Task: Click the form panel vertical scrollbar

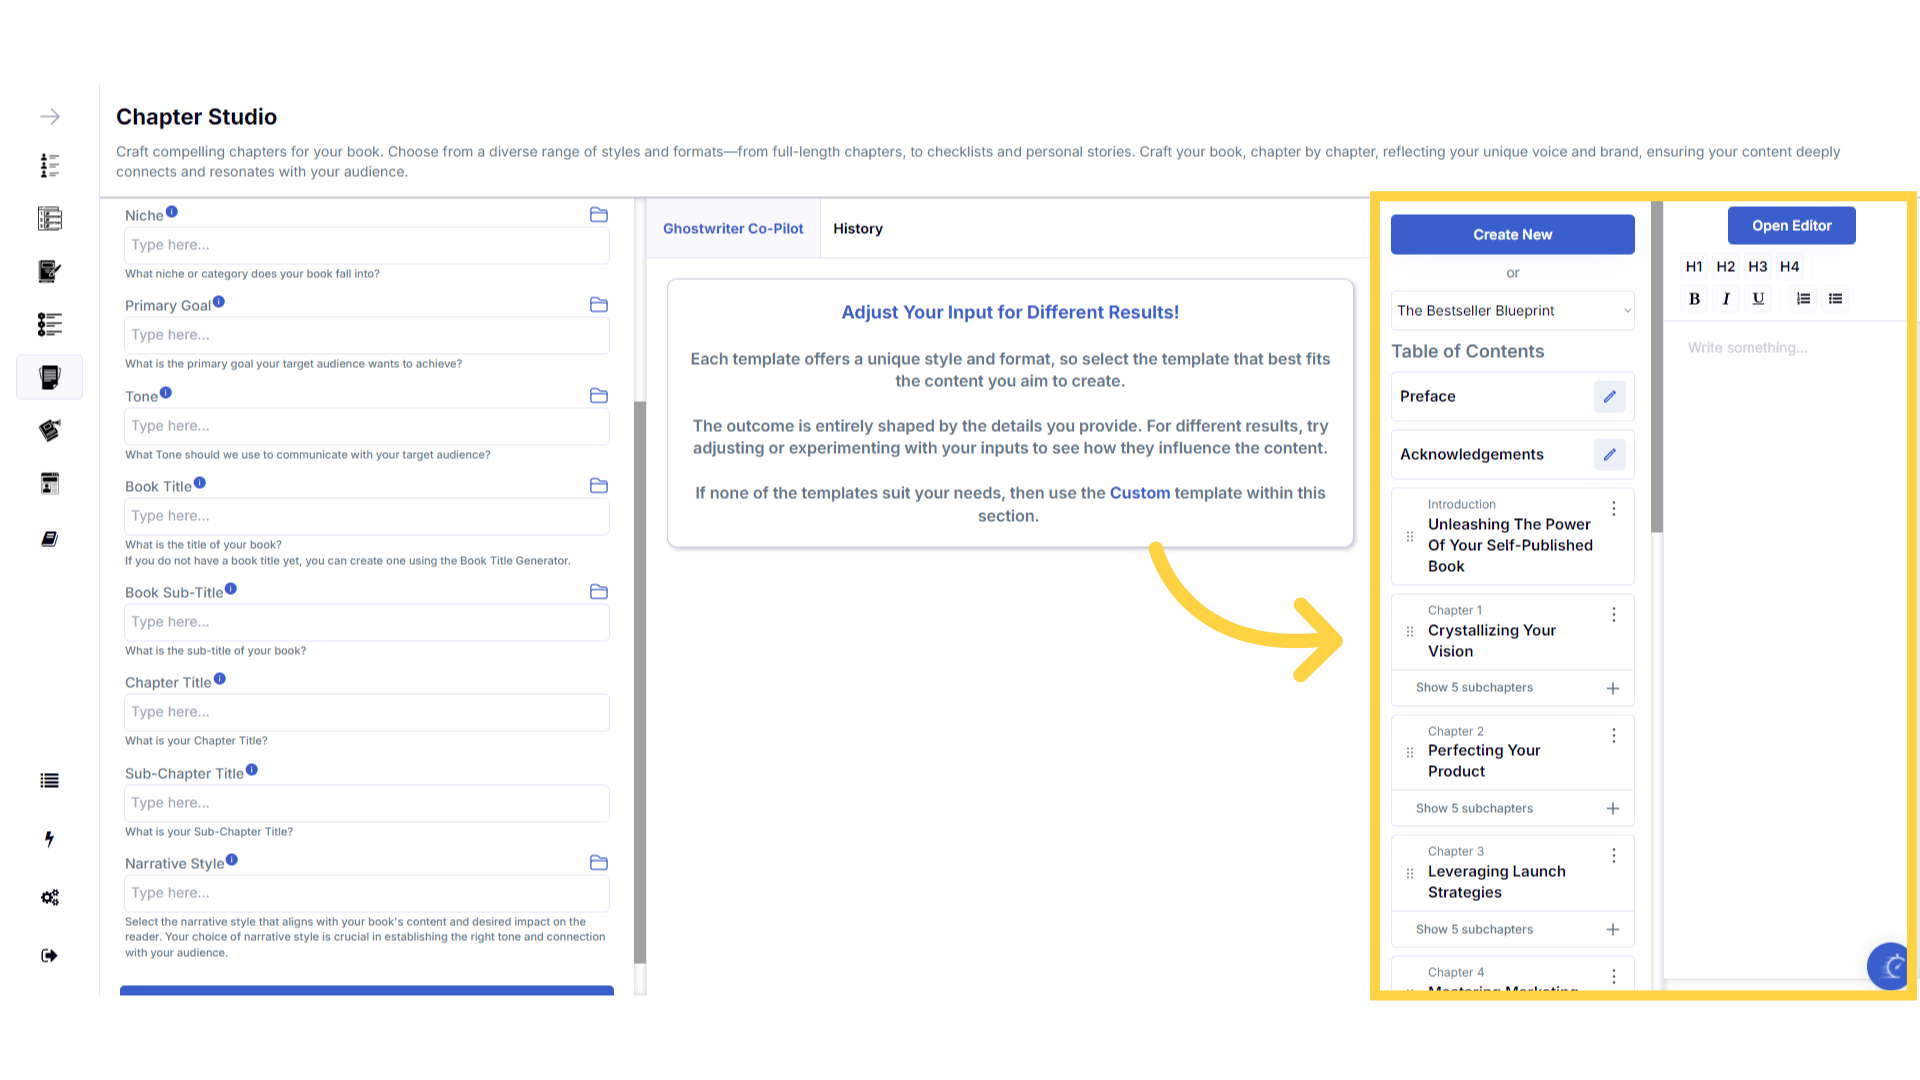Action: (x=640, y=680)
